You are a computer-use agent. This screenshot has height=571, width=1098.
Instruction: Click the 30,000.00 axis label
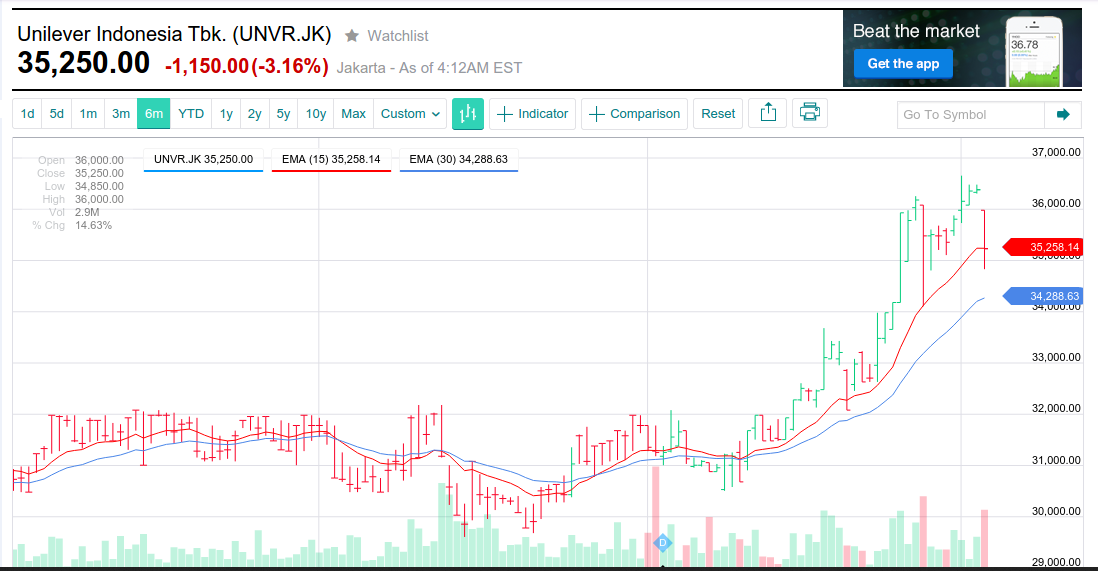point(1056,511)
